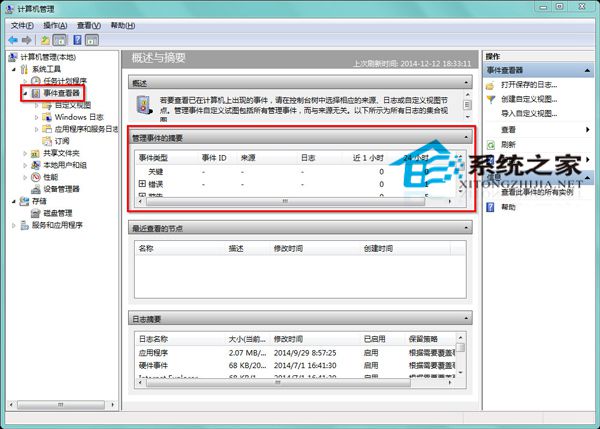Select 应用程序和服务日志 node
This screenshot has height=429, width=600.
point(86,129)
